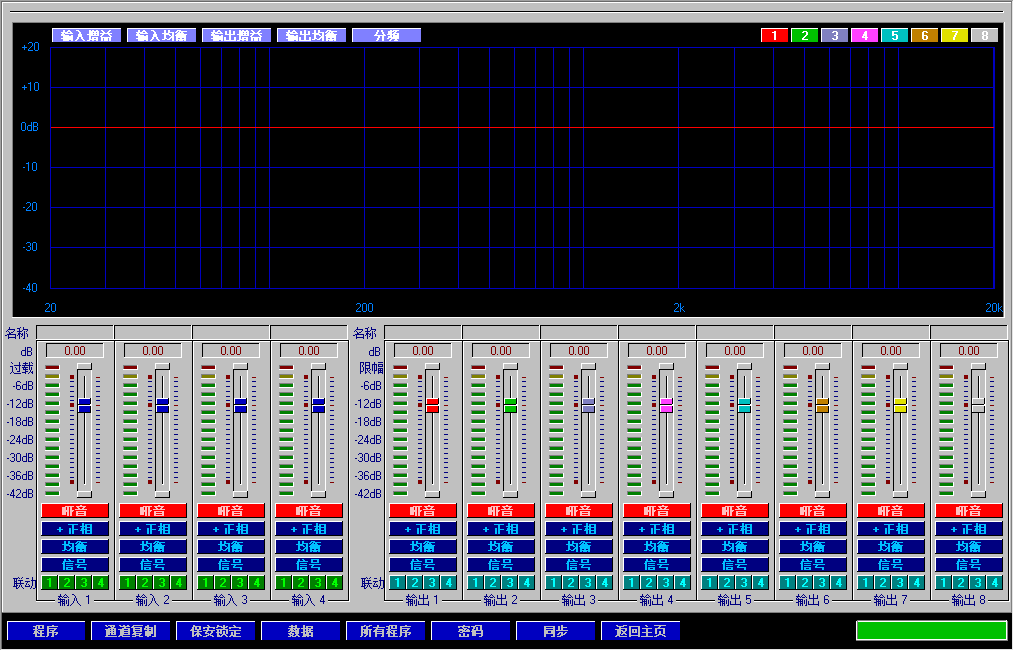The width and height of the screenshot is (1014, 651).
Task: Toggle link button 1 under 输入 4
Action: point(283,583)
